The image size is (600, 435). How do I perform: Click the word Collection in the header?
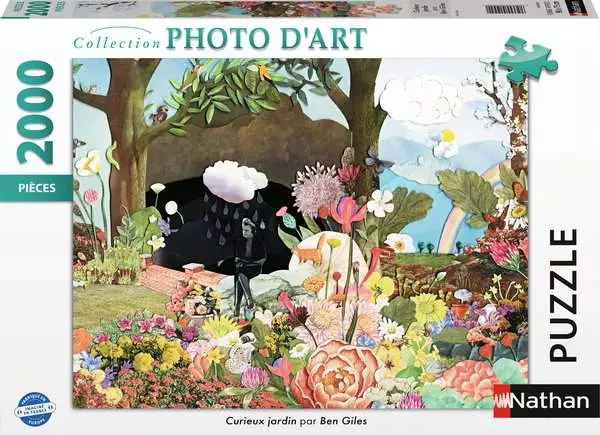115,43
